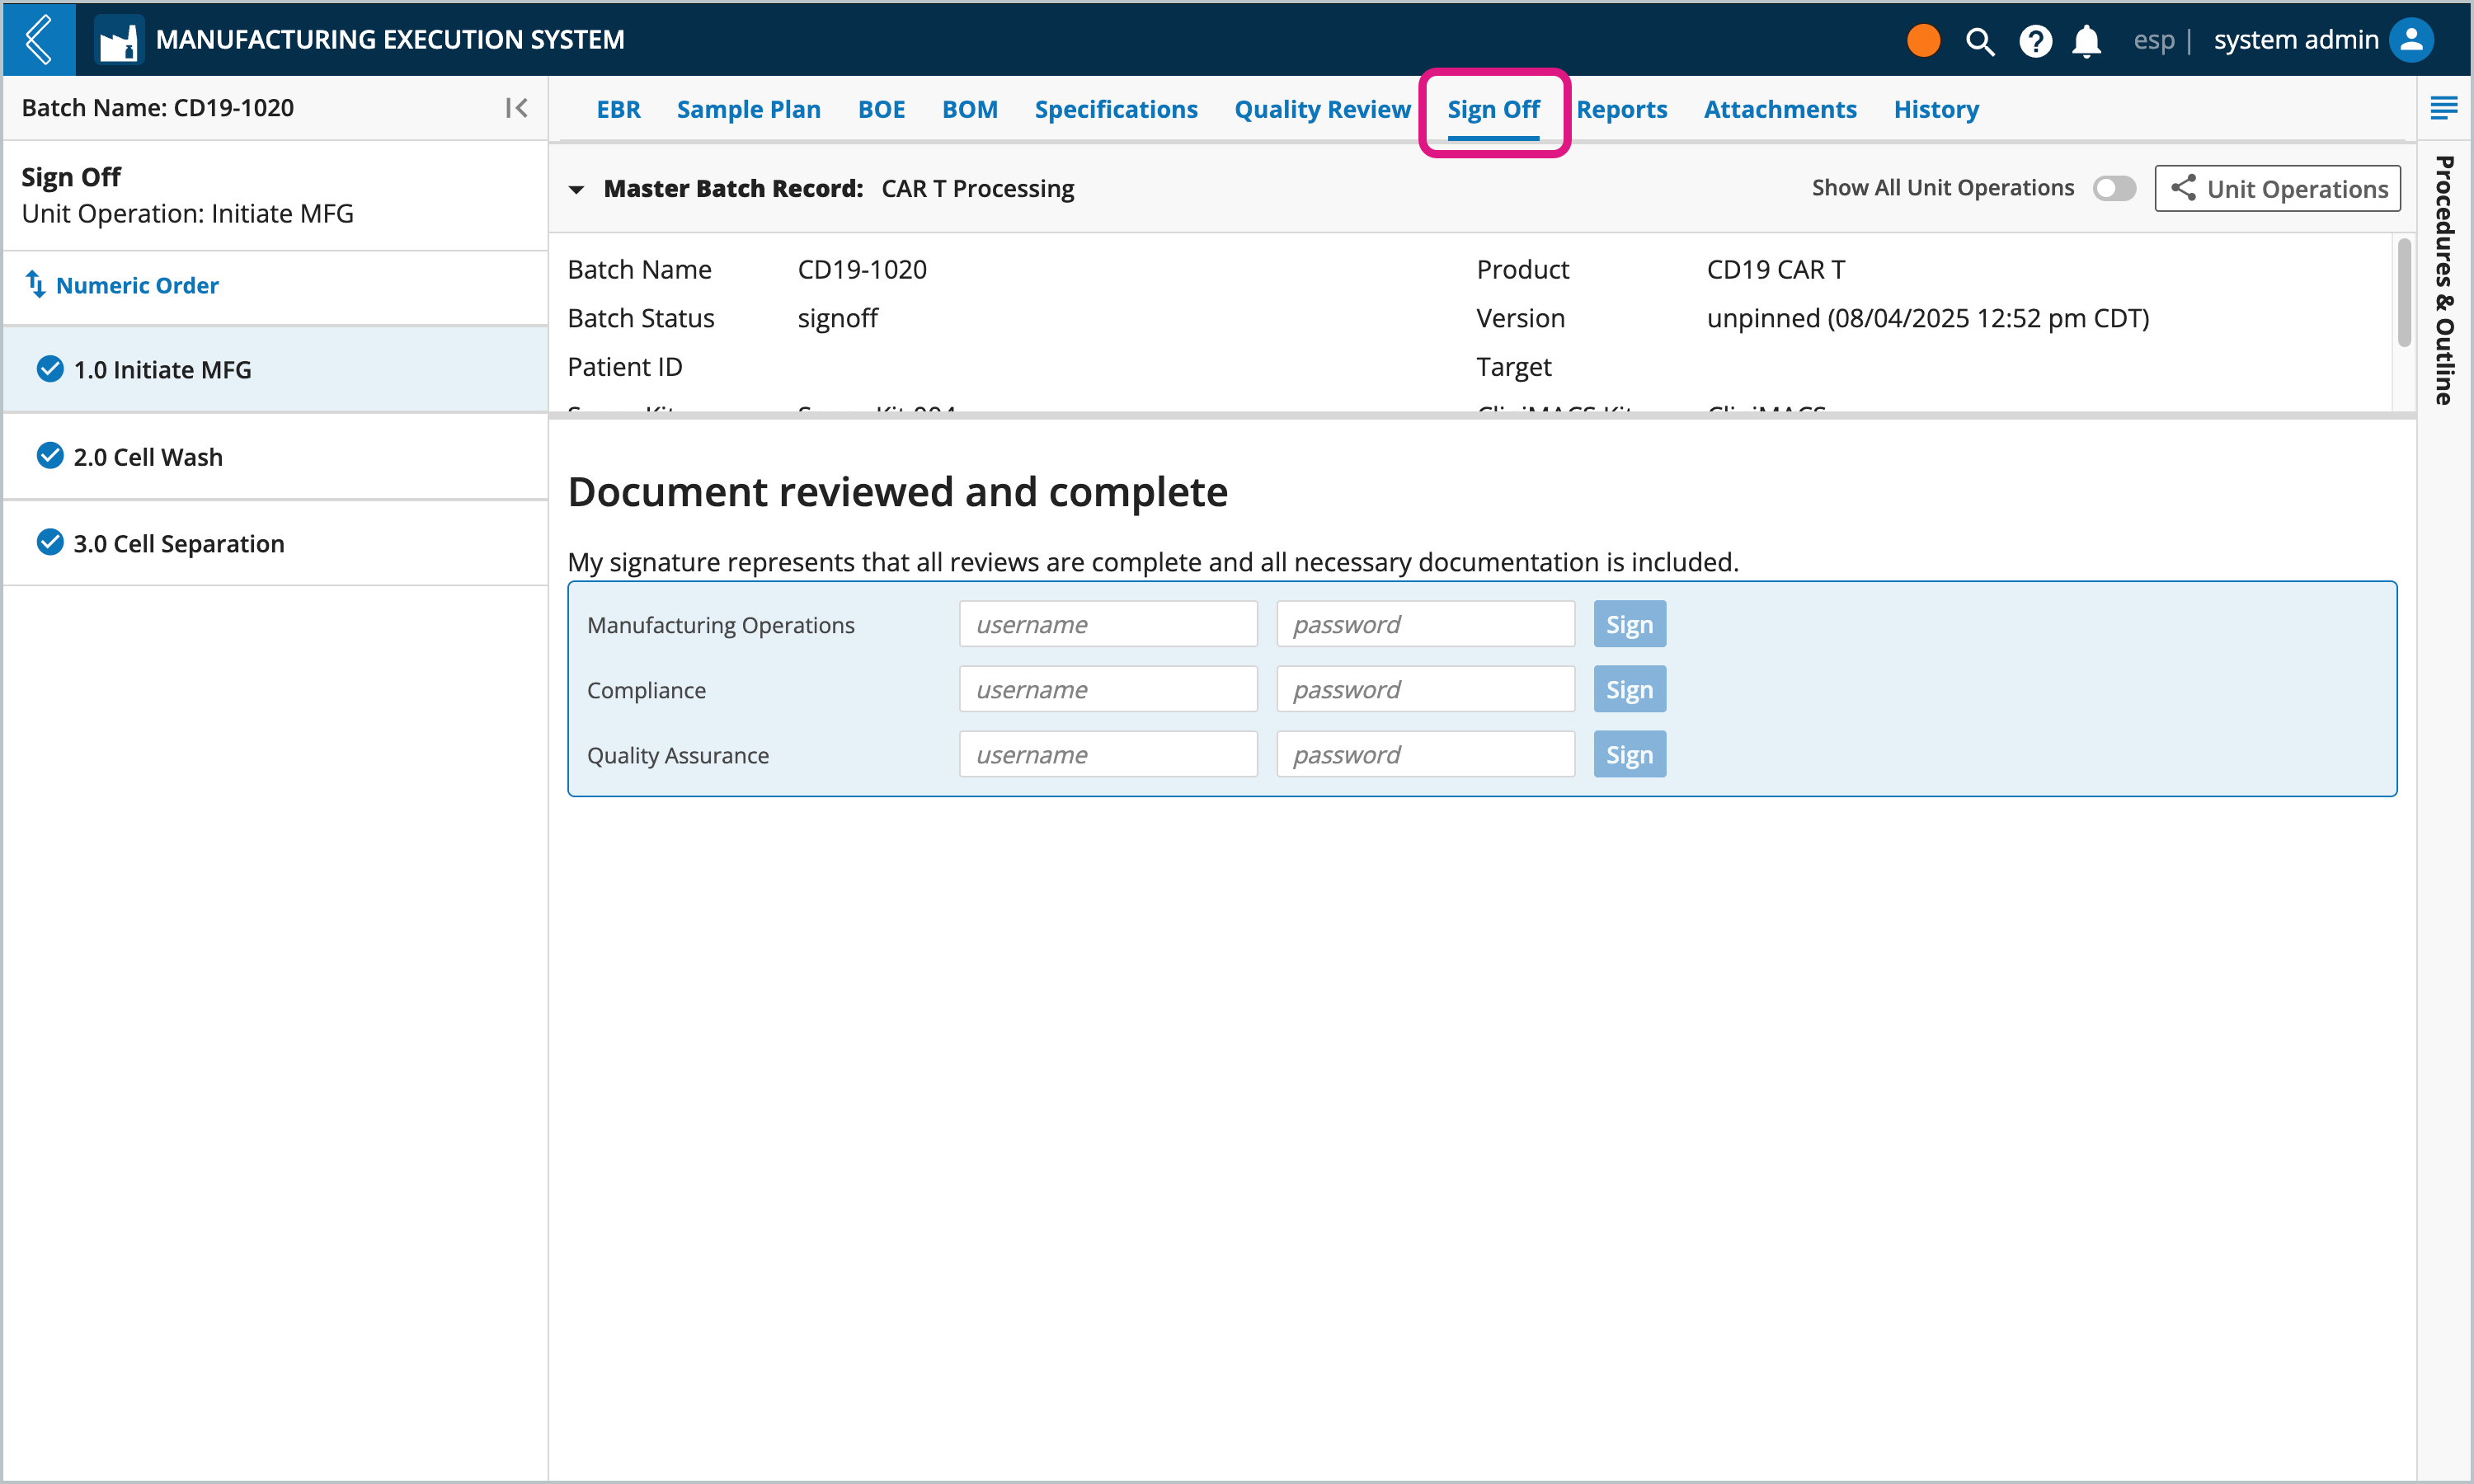Go to the Quality Review tab
2474x1484 pixels.
tap(1322, 109)
